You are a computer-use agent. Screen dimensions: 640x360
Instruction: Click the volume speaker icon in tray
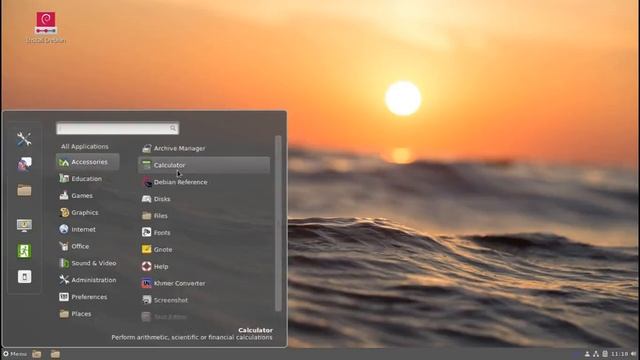pos(633,354)
